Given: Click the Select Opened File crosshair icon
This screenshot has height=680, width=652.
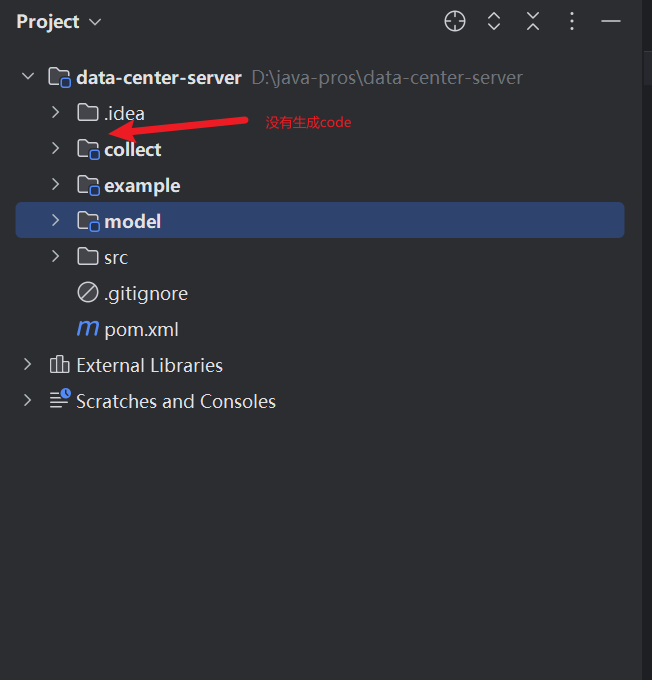Looking at the screenshot, I should (455, 21).
